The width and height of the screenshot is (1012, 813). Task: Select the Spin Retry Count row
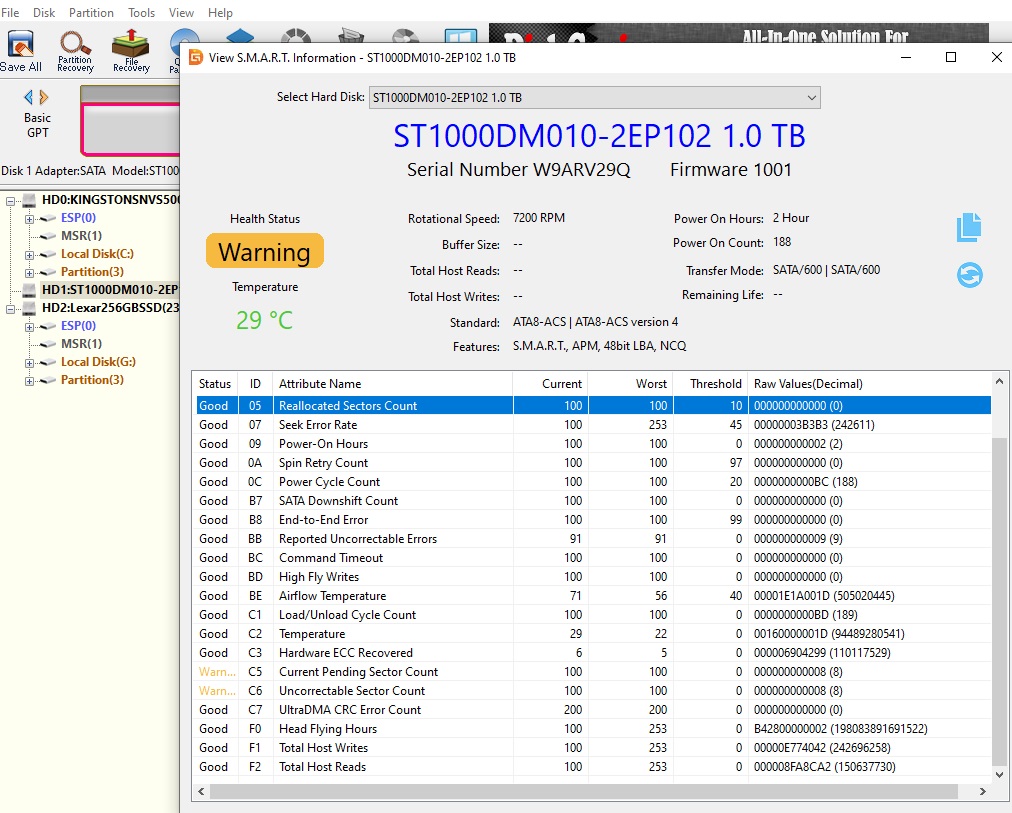tap(592, 463)
